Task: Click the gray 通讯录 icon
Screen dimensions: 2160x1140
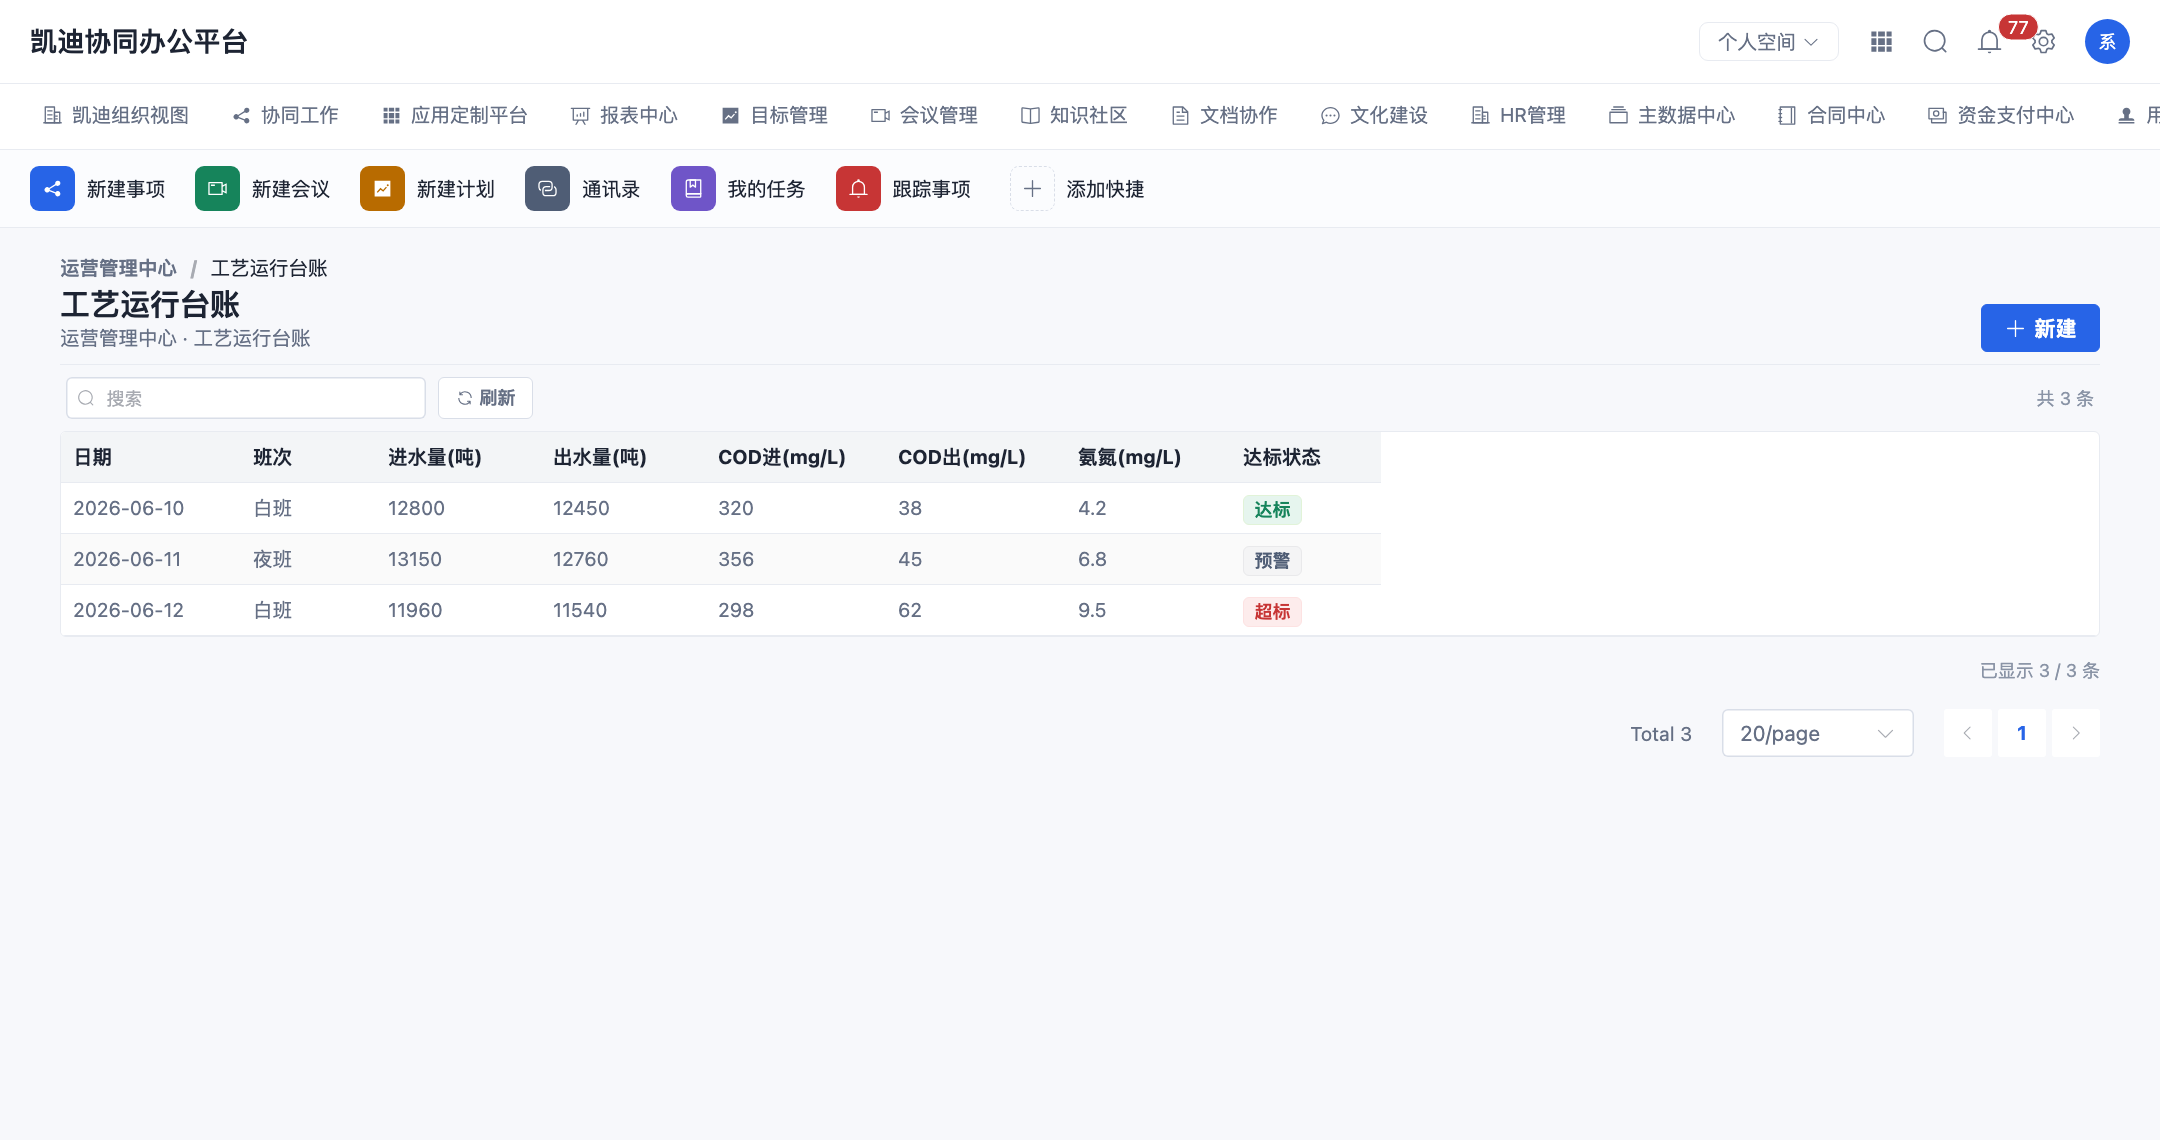Action: (x=547, y=189)
